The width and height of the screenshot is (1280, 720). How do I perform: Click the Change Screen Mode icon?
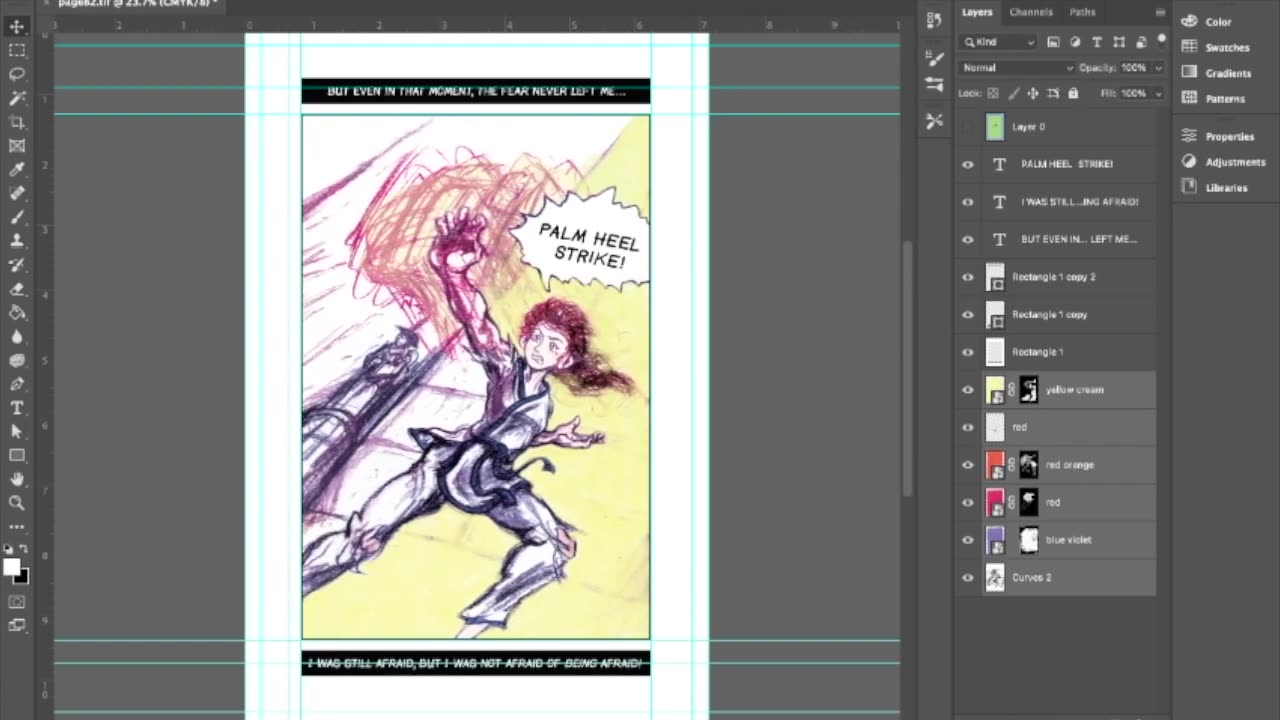[x=17, y=626]
